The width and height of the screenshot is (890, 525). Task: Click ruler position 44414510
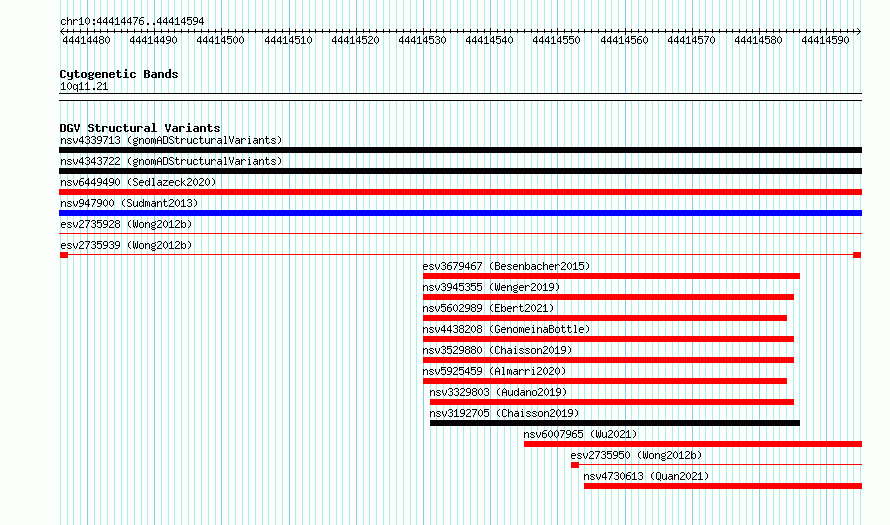click(288, 40)
